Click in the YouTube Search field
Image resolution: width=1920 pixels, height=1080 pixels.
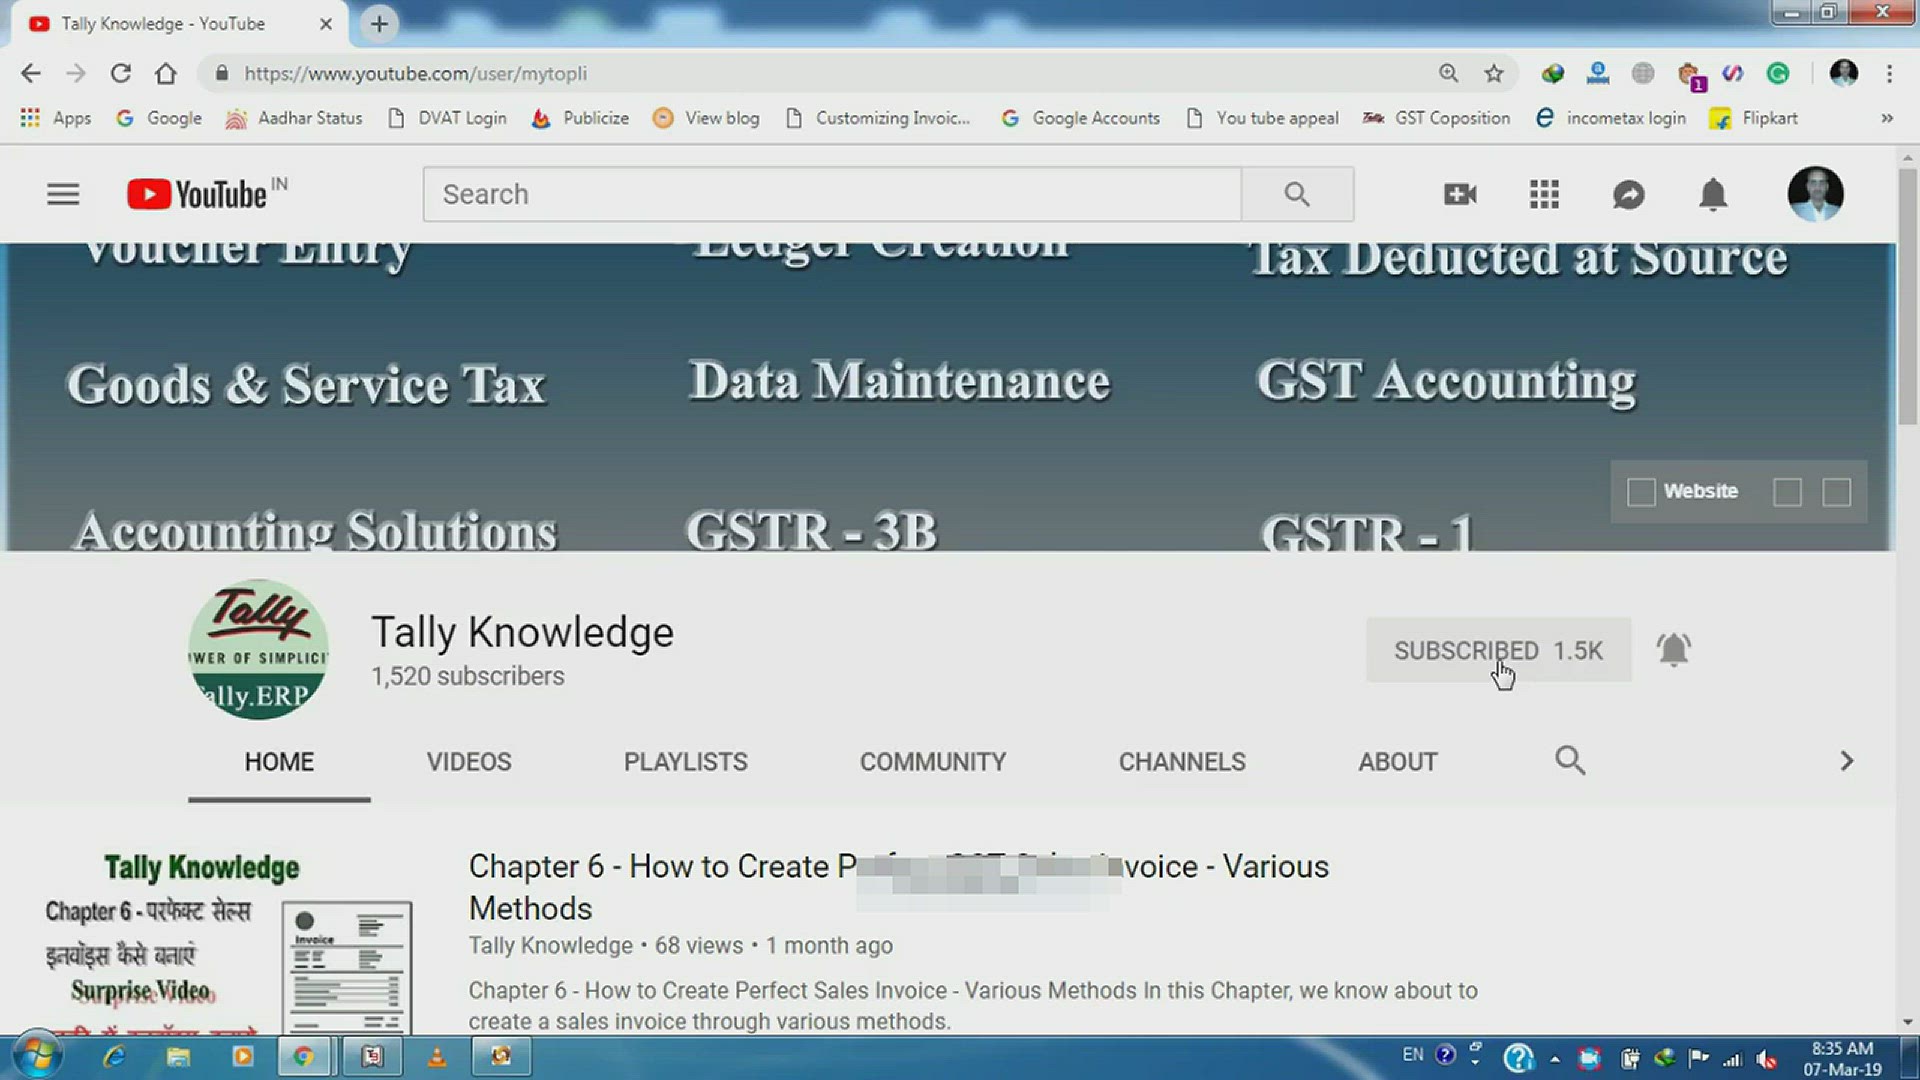(x=832, y=194)
